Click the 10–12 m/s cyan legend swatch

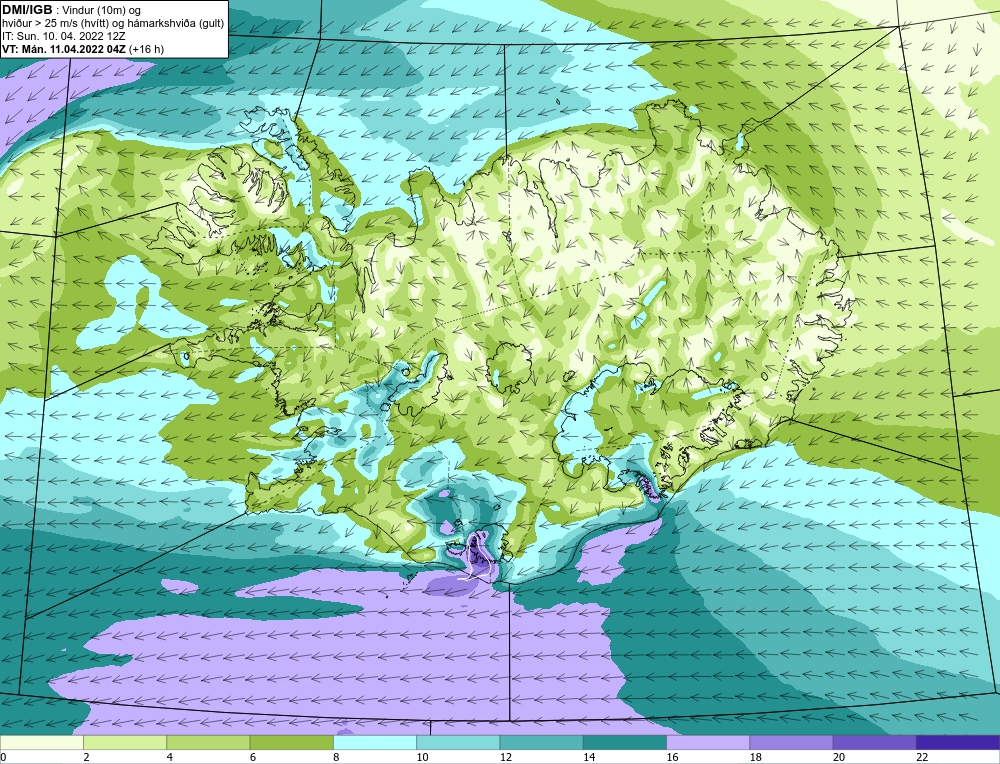(x=458, y=742)
